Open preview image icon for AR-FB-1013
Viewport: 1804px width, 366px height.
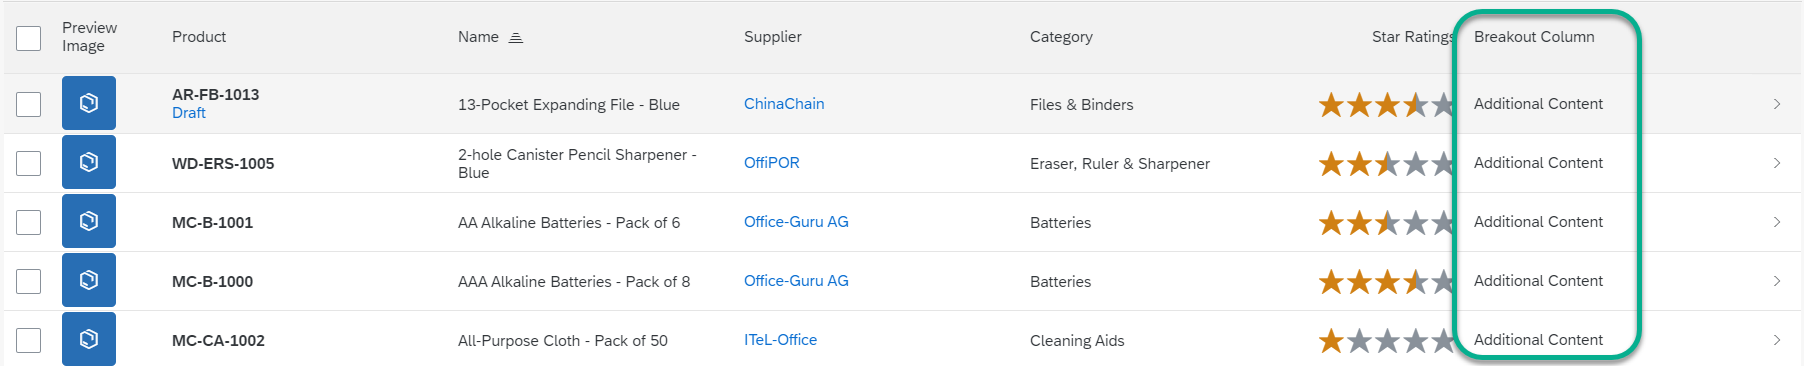(89, 103)
